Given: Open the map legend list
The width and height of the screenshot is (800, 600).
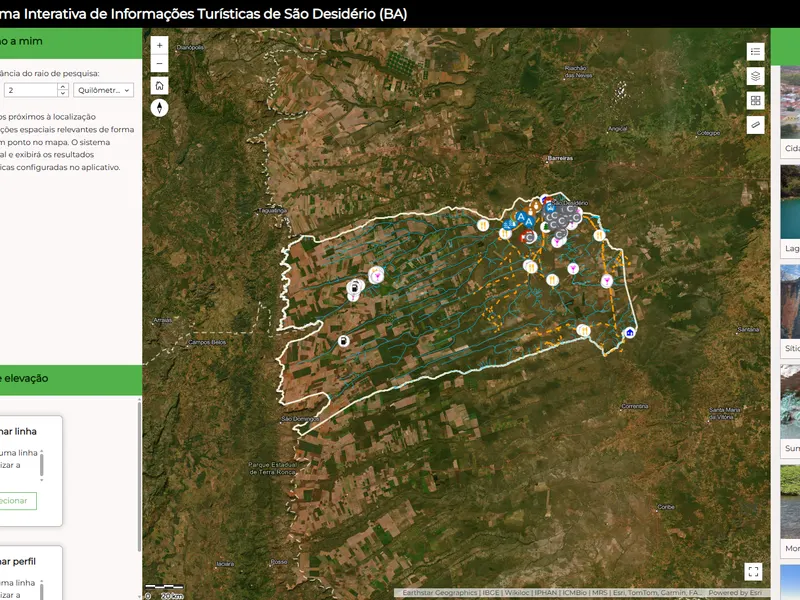Looking at the screenshot, I should [x=755, y=52].
